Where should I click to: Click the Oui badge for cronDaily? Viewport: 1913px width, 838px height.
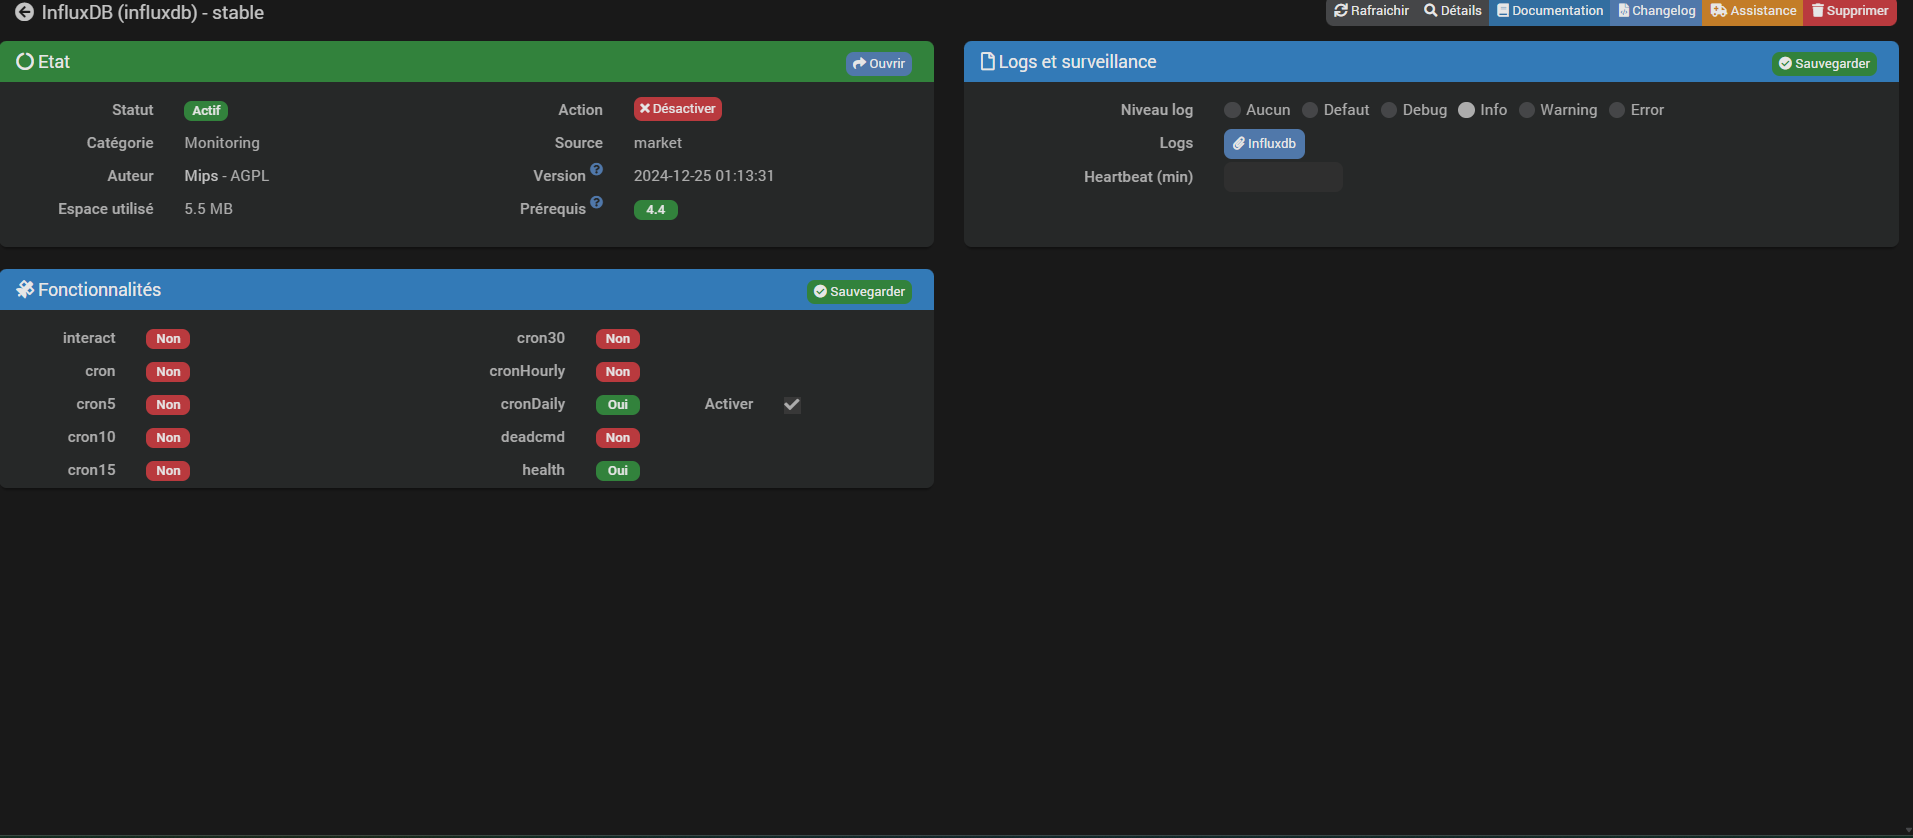pos(618,405)
